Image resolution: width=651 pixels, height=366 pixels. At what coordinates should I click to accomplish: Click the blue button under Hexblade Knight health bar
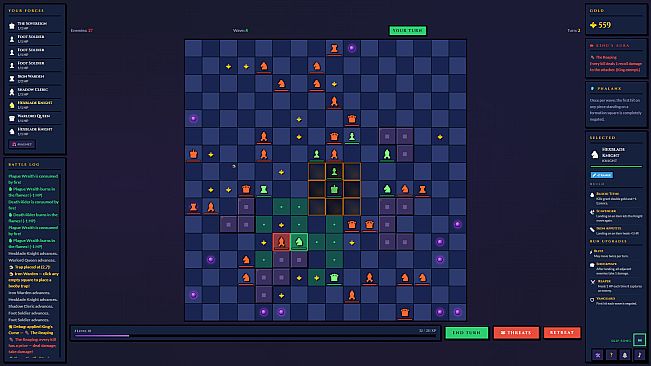[602, 175]
